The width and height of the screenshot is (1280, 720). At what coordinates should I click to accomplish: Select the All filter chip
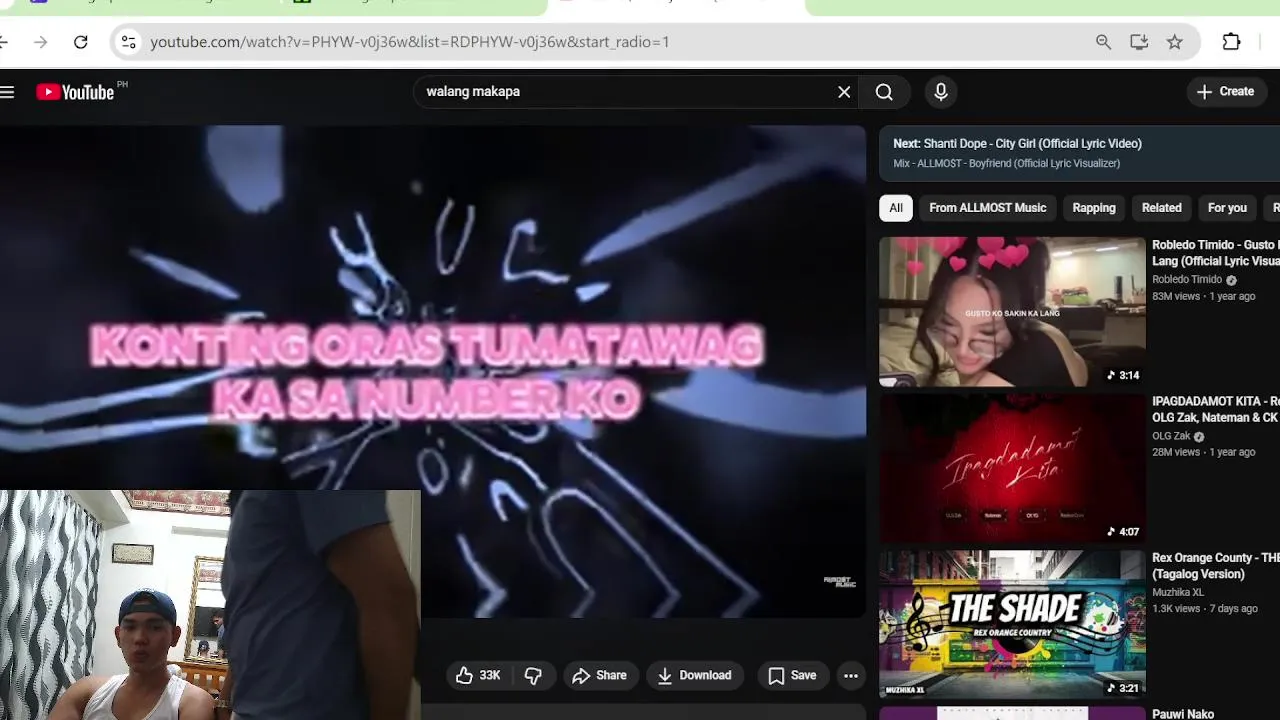click(x=896, y=208)
